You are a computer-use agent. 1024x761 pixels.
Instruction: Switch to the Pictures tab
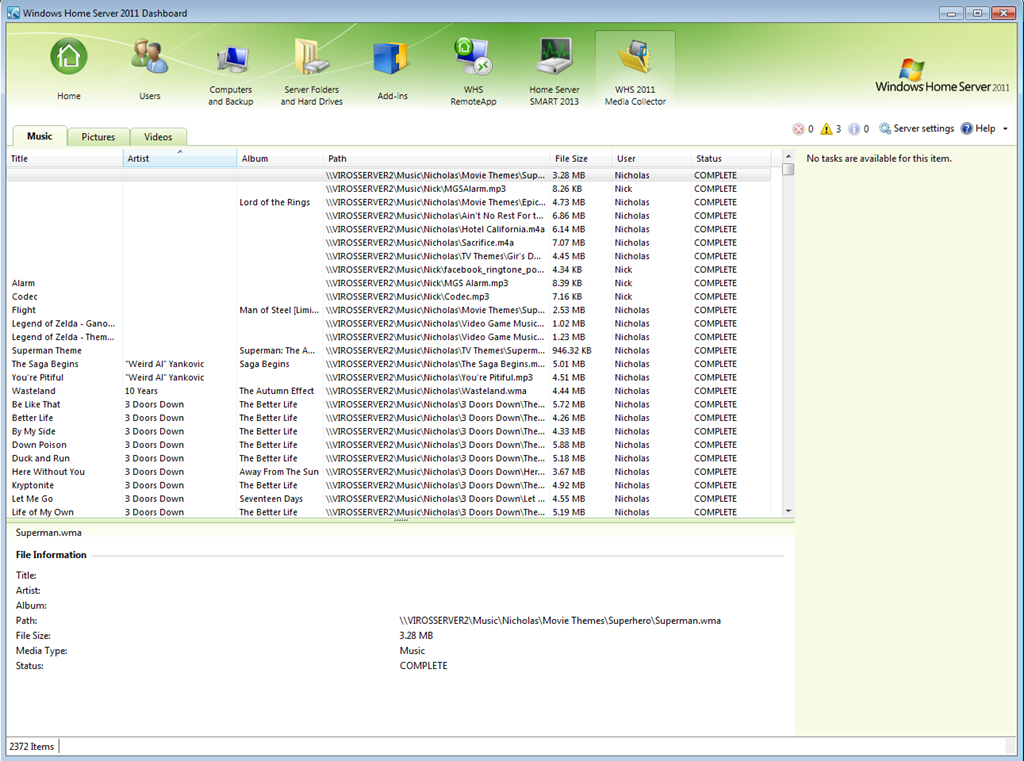pos(99,137)
